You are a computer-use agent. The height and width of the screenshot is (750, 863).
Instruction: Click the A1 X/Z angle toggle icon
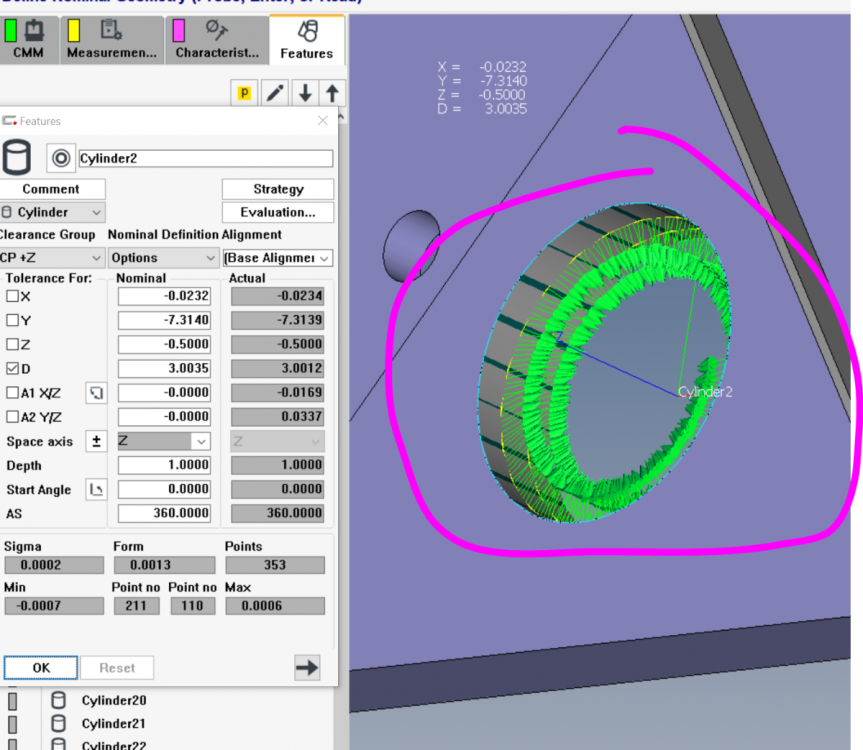(x=96, y=393)
